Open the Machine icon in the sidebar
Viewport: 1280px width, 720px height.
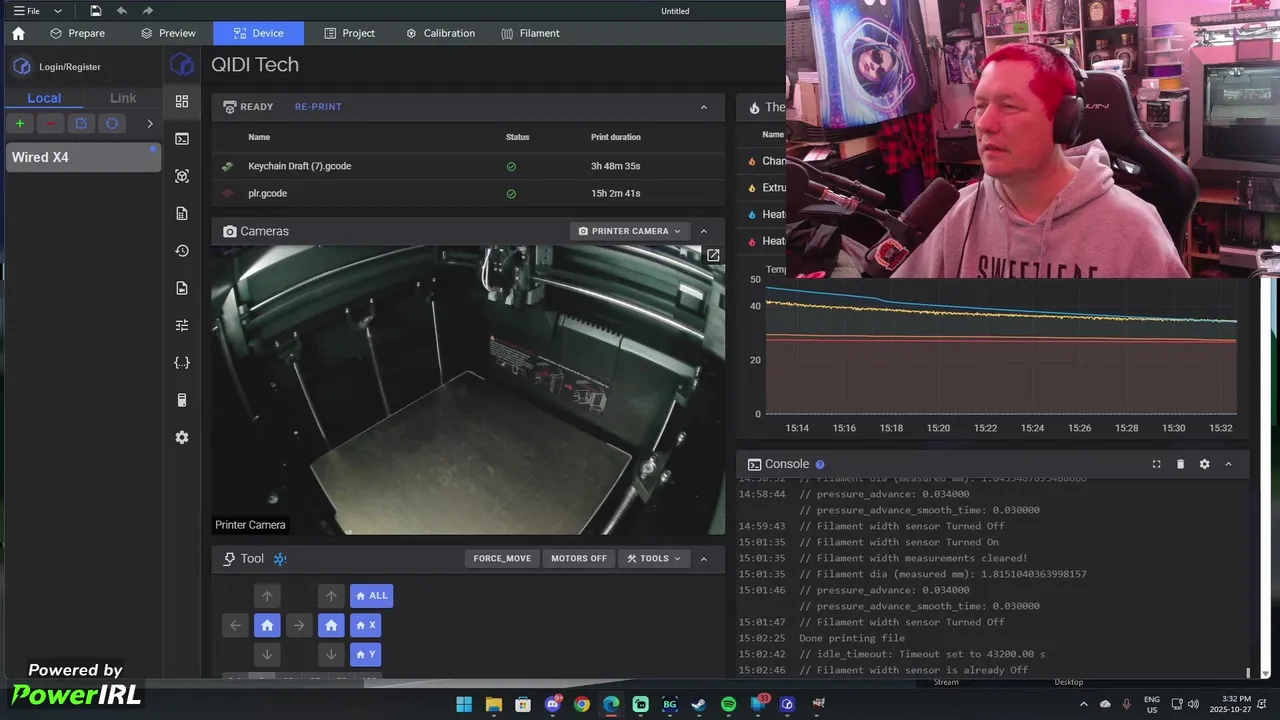pos(182,400)
